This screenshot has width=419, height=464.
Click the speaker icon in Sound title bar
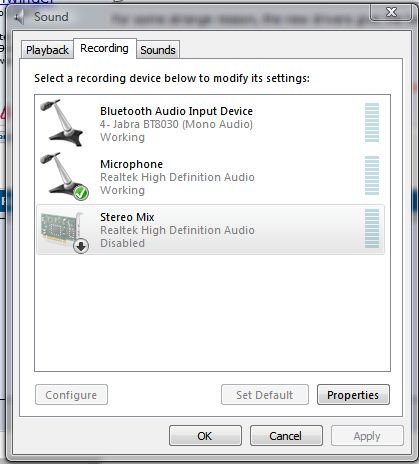pyautogui.click(x=20, y=17)
